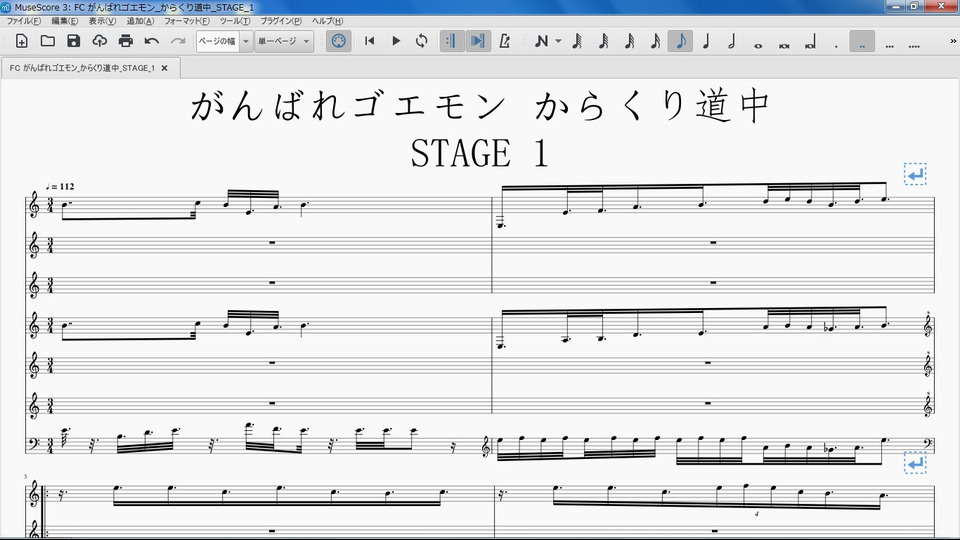Image resolution: width=960 pixels, height=540 pixels.
Task: Open the 表示(V) menu
Action: (102, 21)
